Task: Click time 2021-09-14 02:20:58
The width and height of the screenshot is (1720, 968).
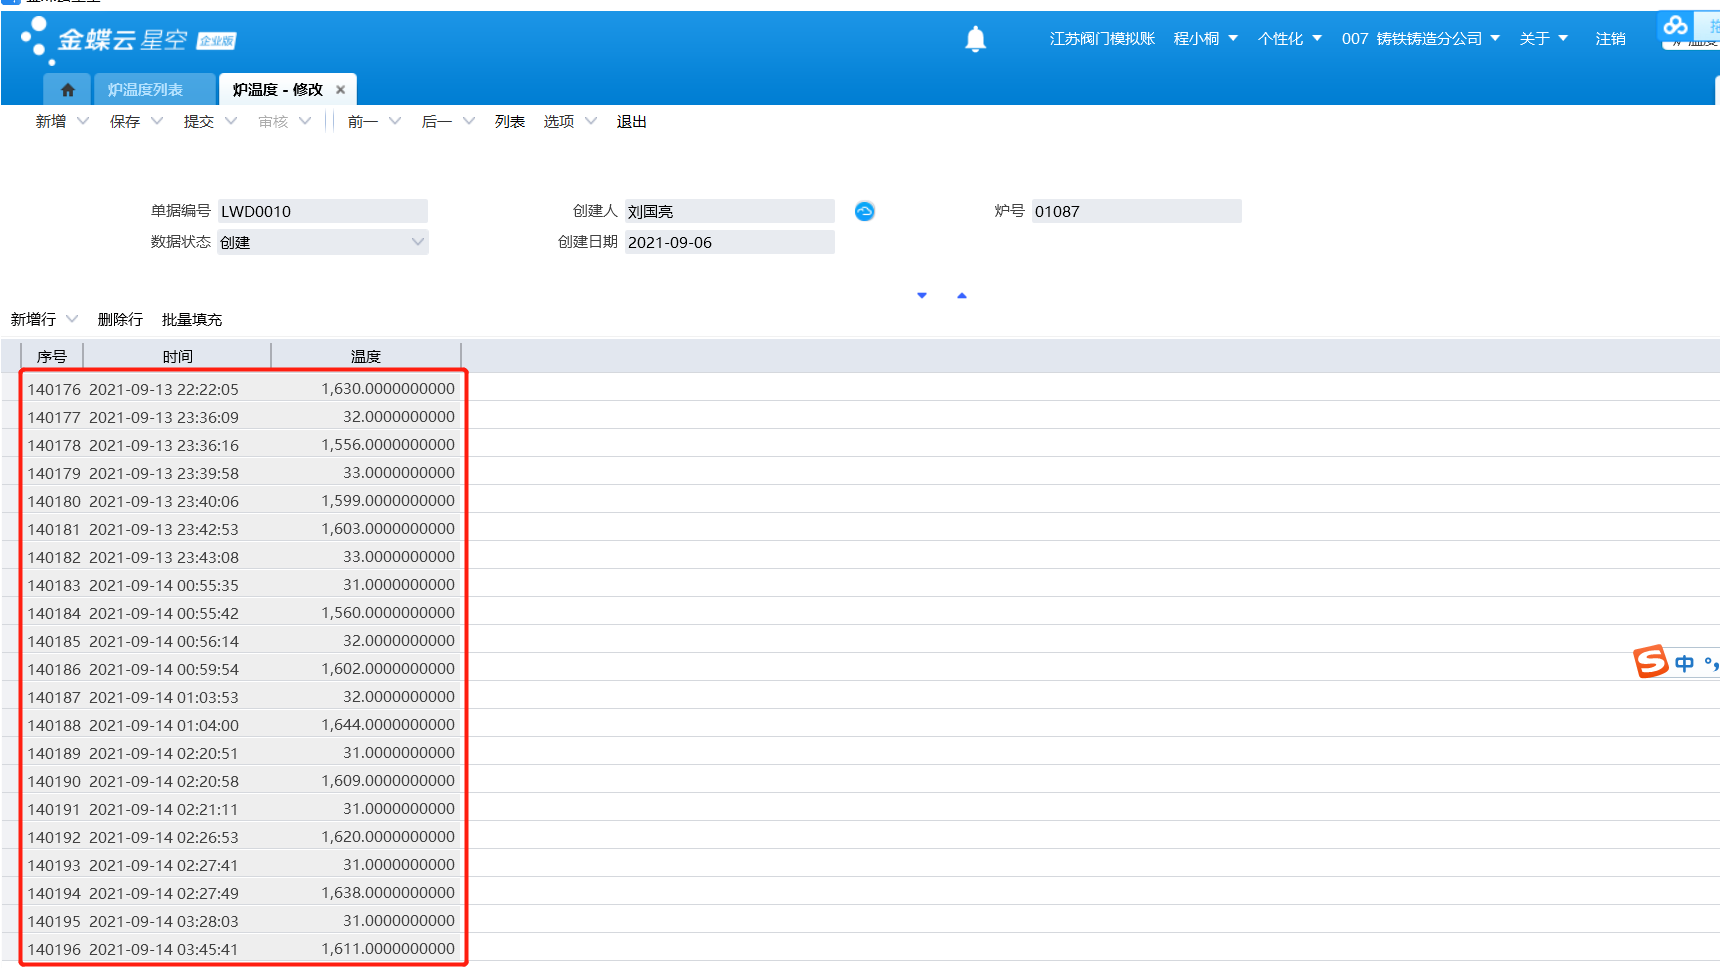Action: (x=164, y=781)
